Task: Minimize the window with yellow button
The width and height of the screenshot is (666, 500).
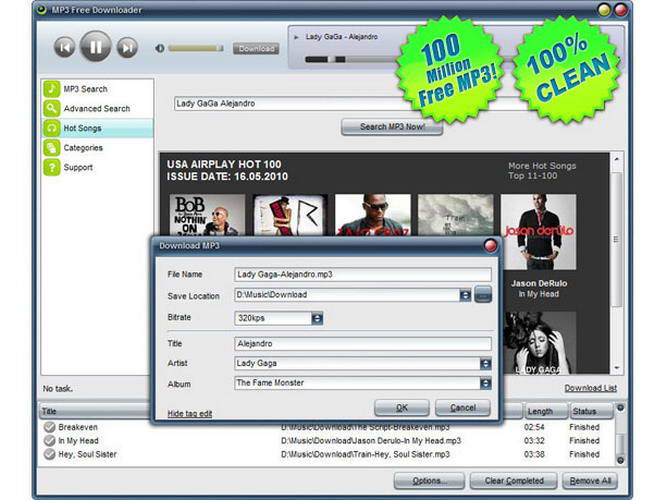Action: (x=604, y=10)
